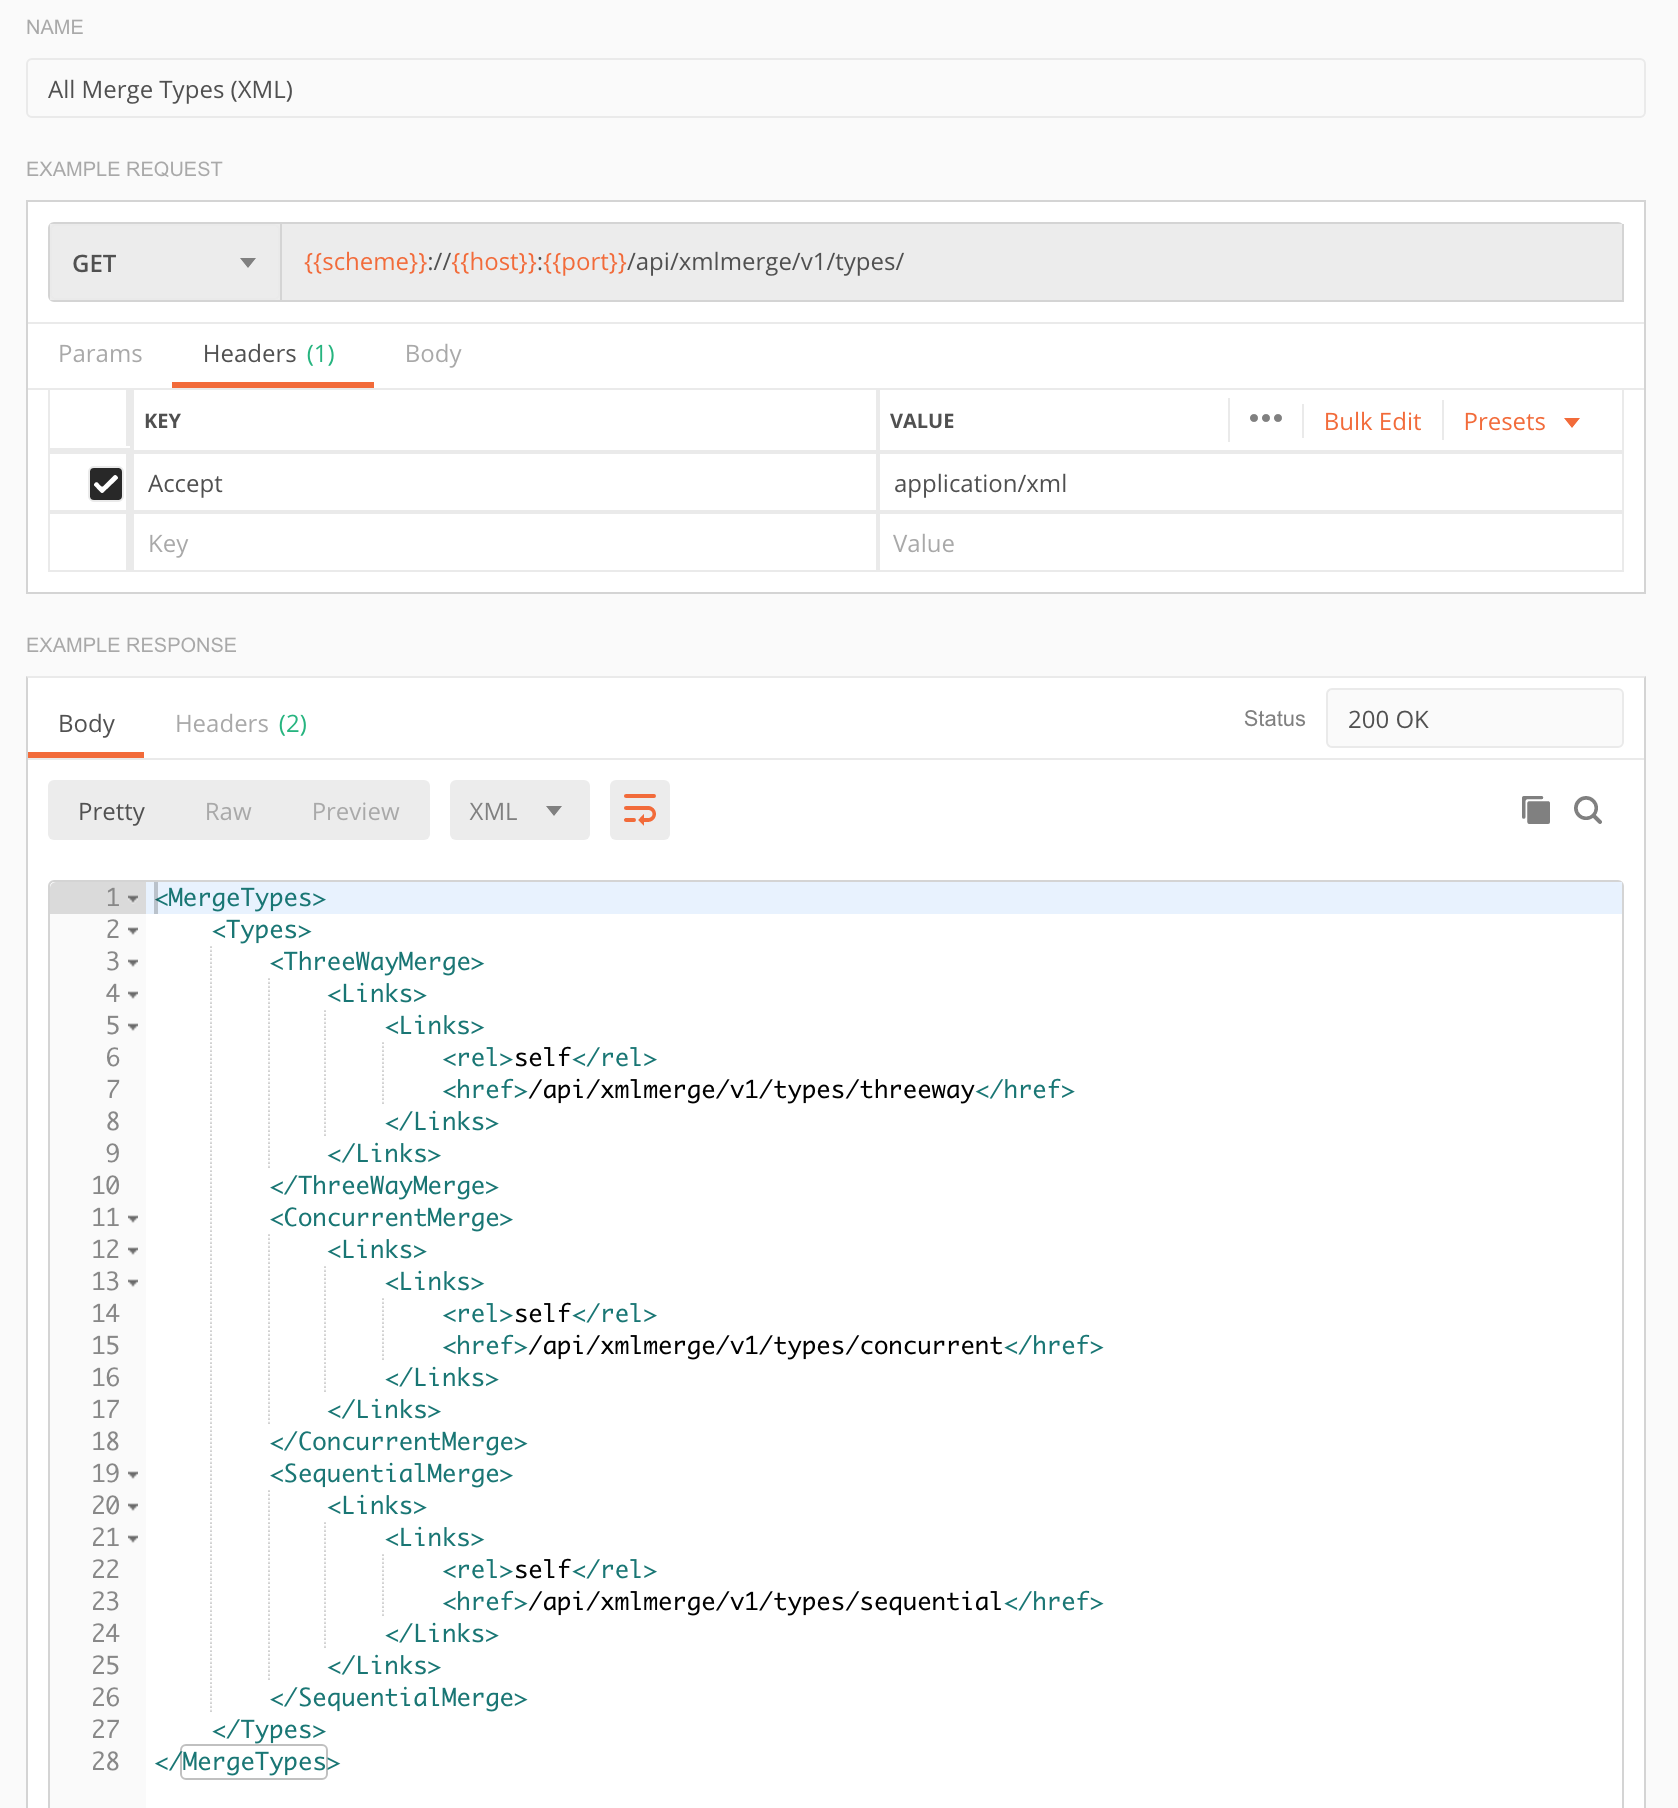Click the example name input field

835,90
